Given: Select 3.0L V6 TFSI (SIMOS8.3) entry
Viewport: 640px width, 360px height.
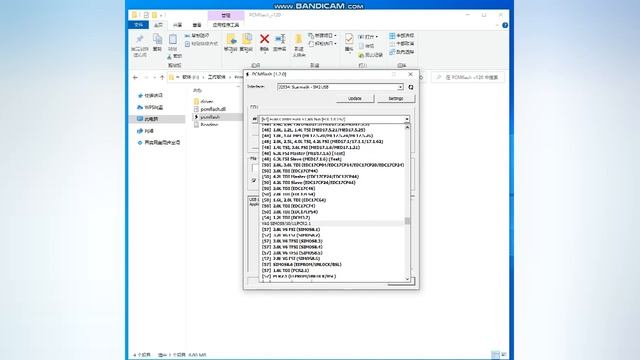Looking at the screenshot, I should [292, 241].
